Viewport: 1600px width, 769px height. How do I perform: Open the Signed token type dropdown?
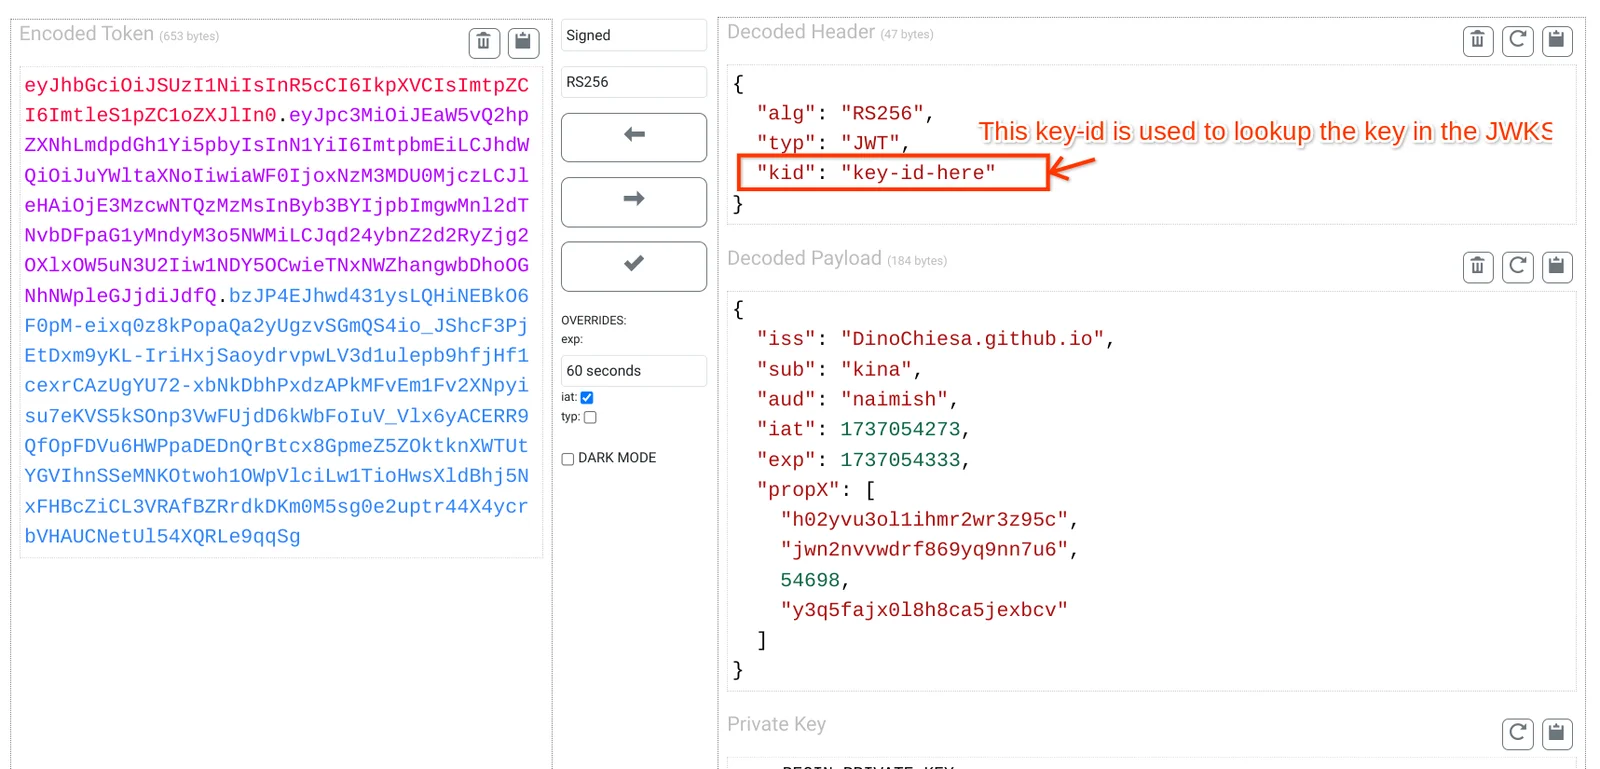click(634, 35)
